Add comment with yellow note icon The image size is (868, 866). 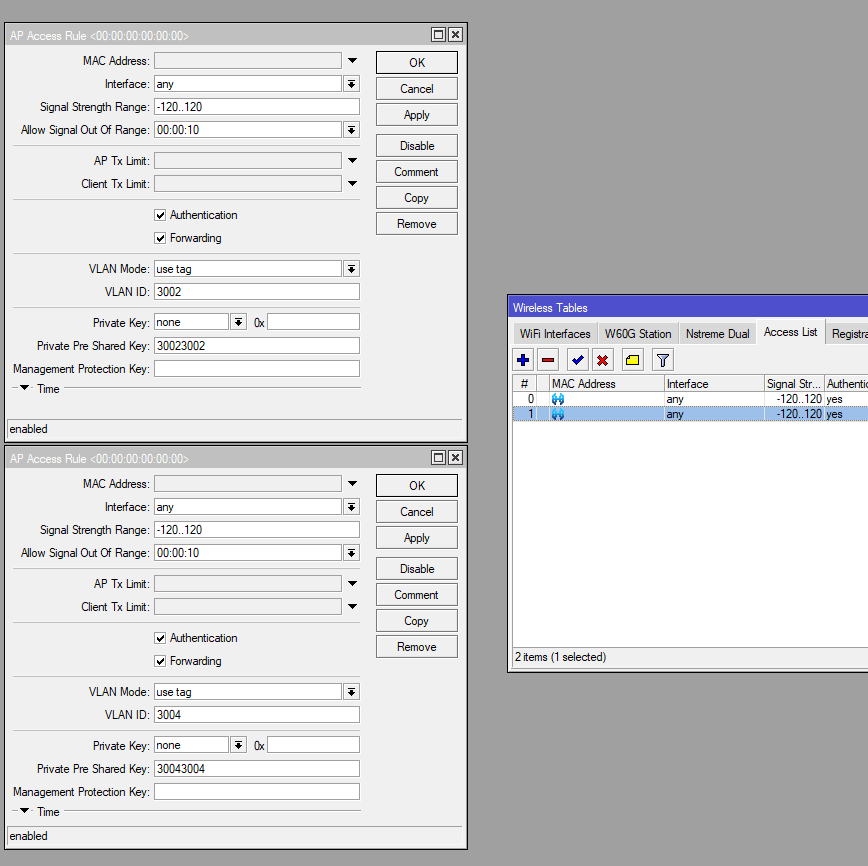pos(632,360)
